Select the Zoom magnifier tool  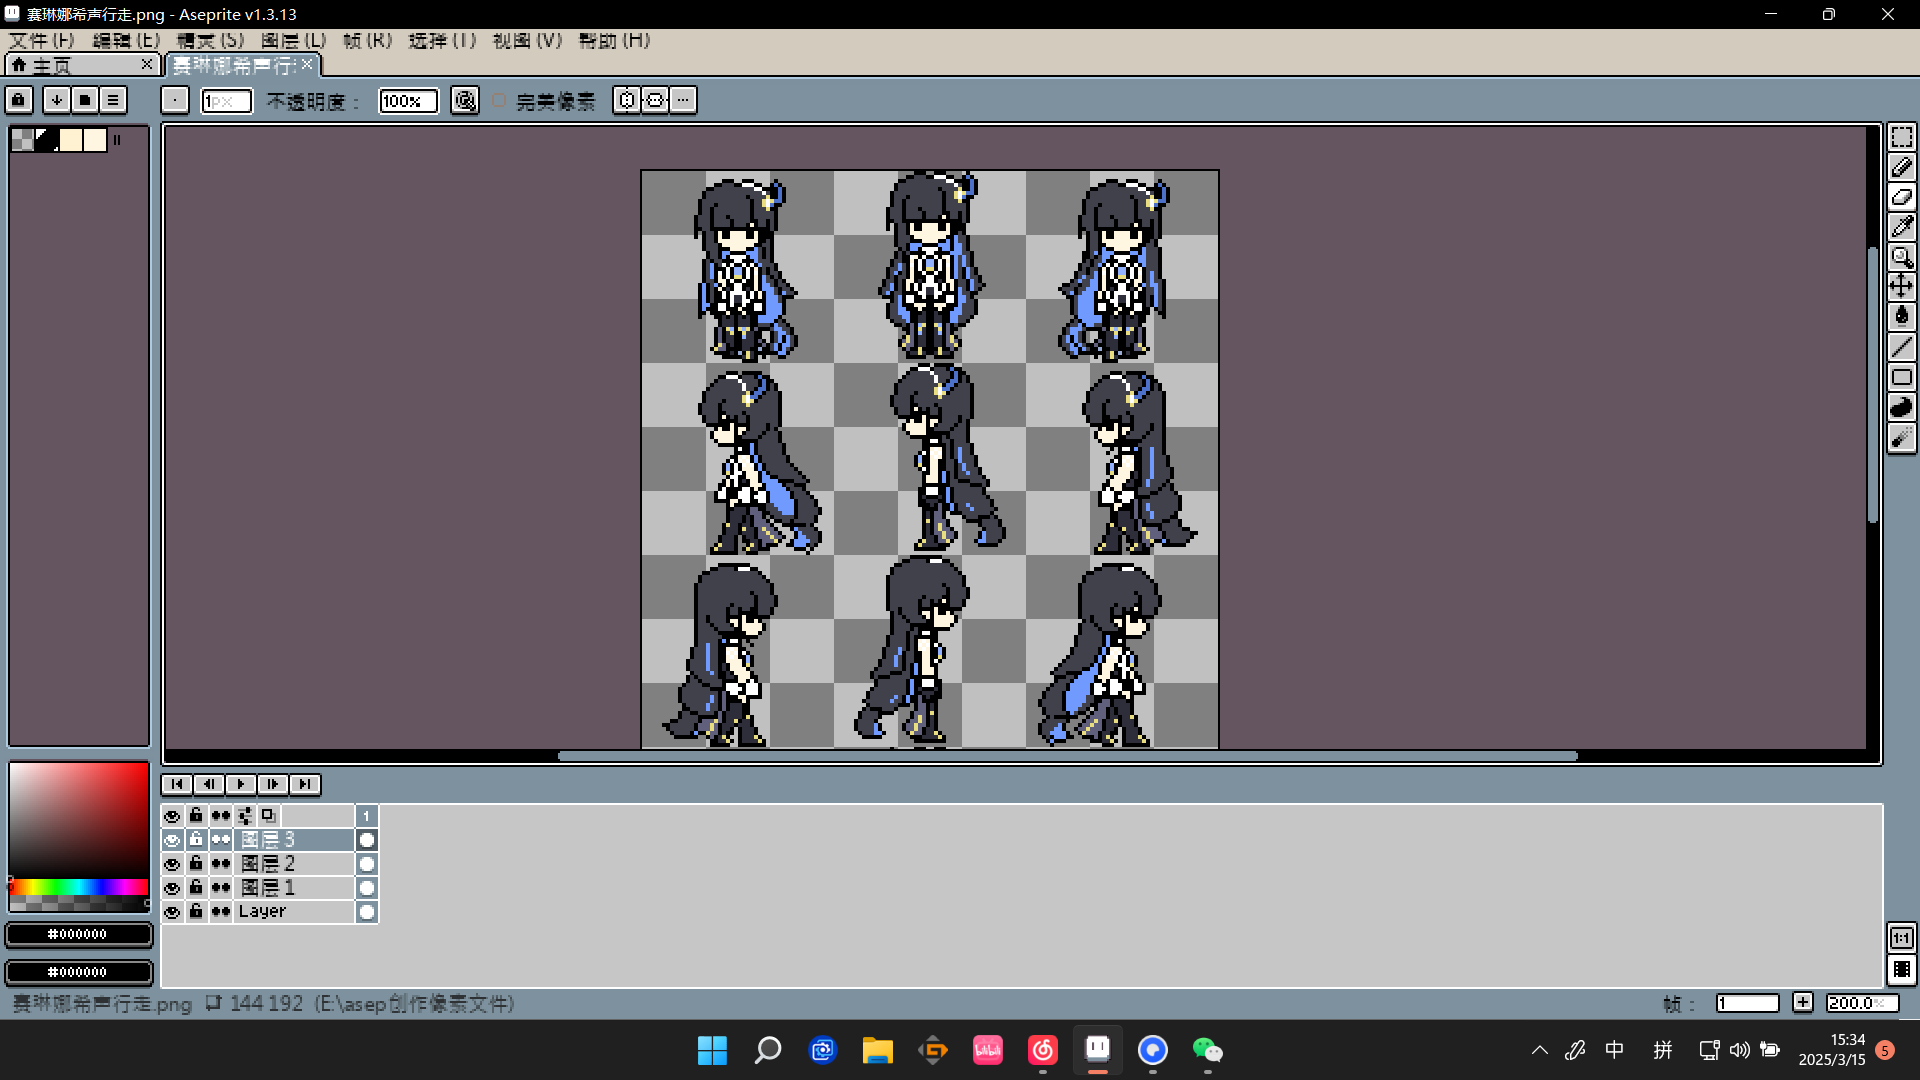click(x=1901, y=257)
